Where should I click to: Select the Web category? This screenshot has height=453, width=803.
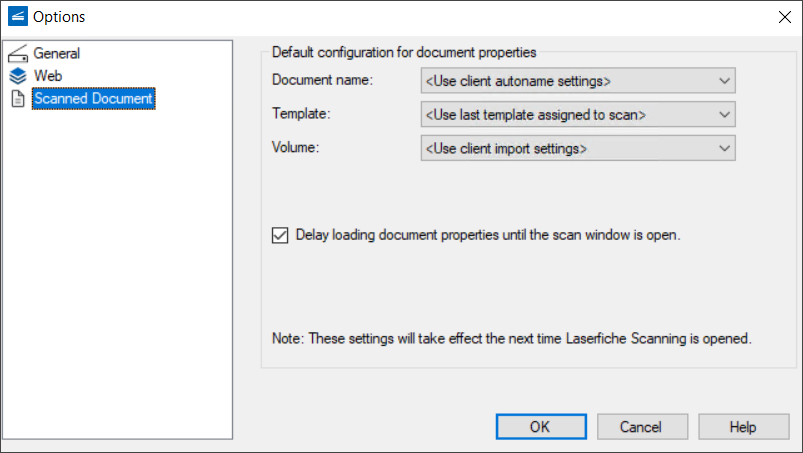click(x=48, y=76)
